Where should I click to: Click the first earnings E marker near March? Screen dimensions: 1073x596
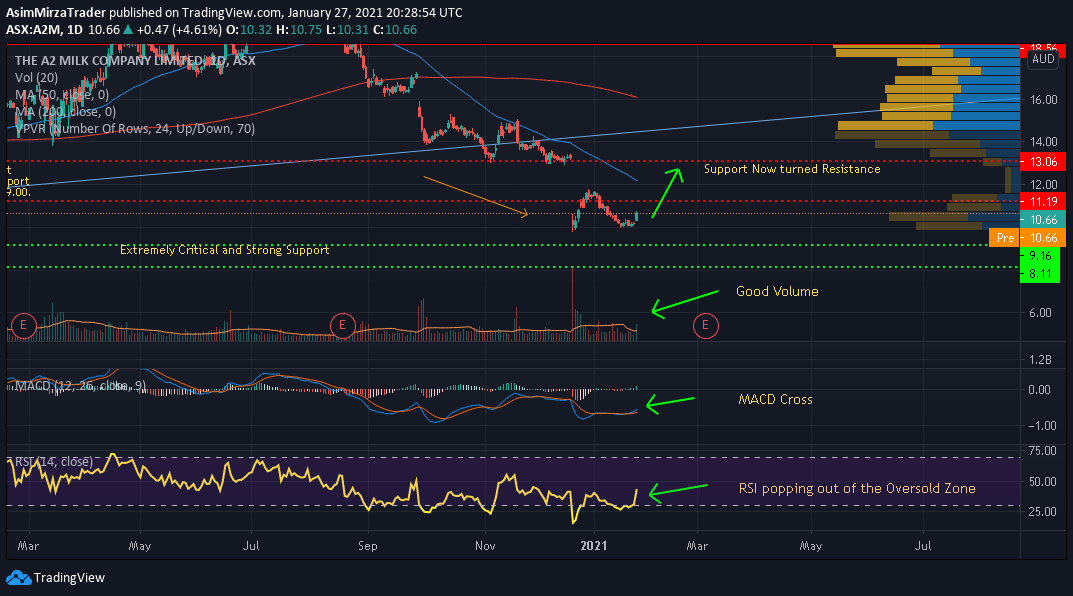[x=23, y=324]
